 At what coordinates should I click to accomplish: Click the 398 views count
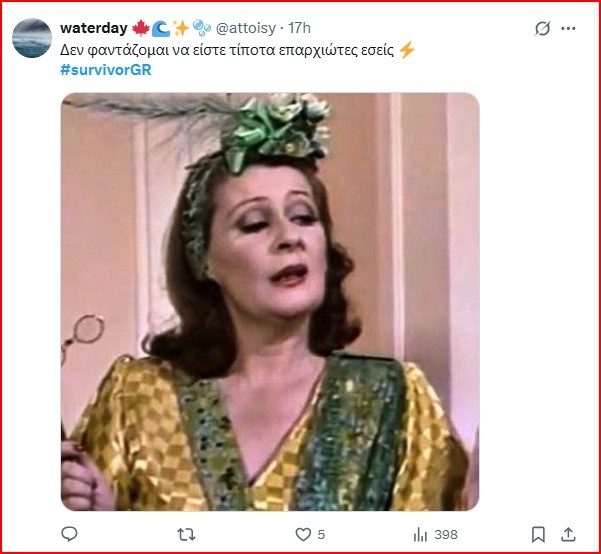click(x=444, y=535)
